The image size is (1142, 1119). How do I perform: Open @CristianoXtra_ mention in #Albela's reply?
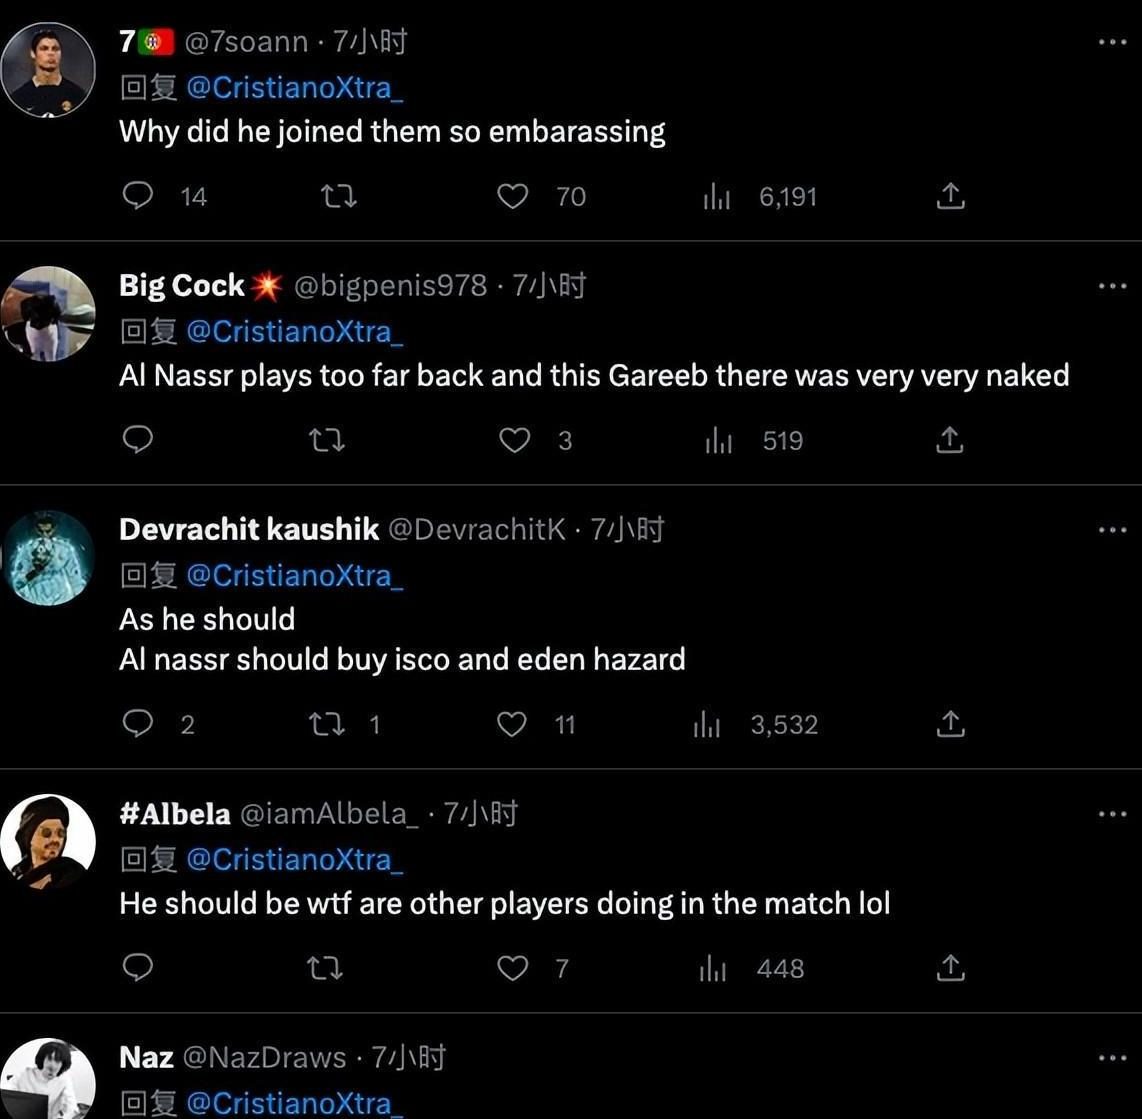point(295,860)
